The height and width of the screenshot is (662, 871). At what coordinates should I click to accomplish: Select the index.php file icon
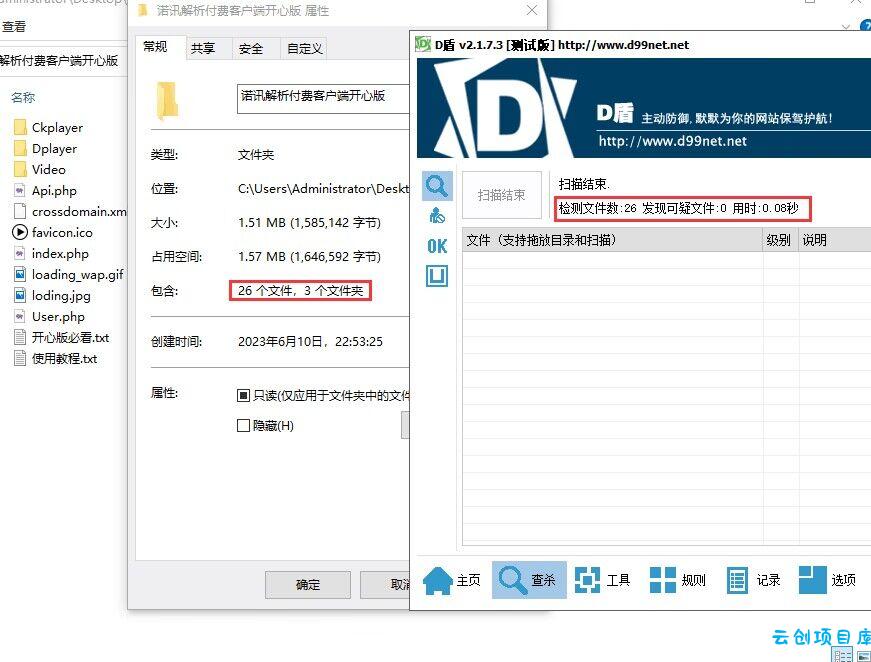(20, 253)
